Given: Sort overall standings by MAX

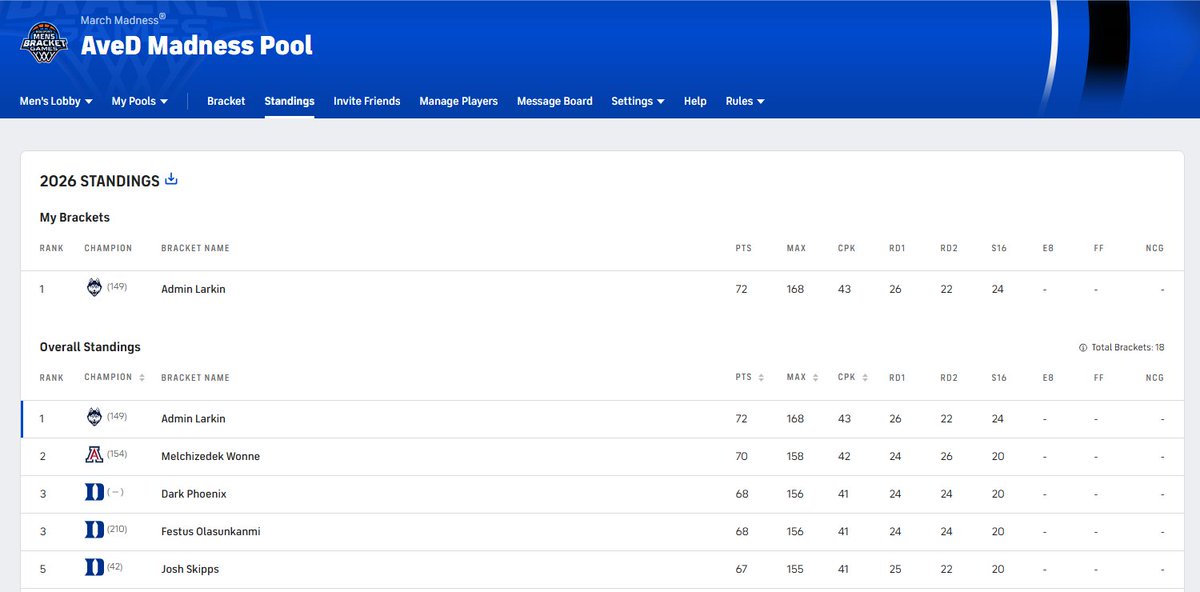Looking at the screenshot, I should pos(803,378).
